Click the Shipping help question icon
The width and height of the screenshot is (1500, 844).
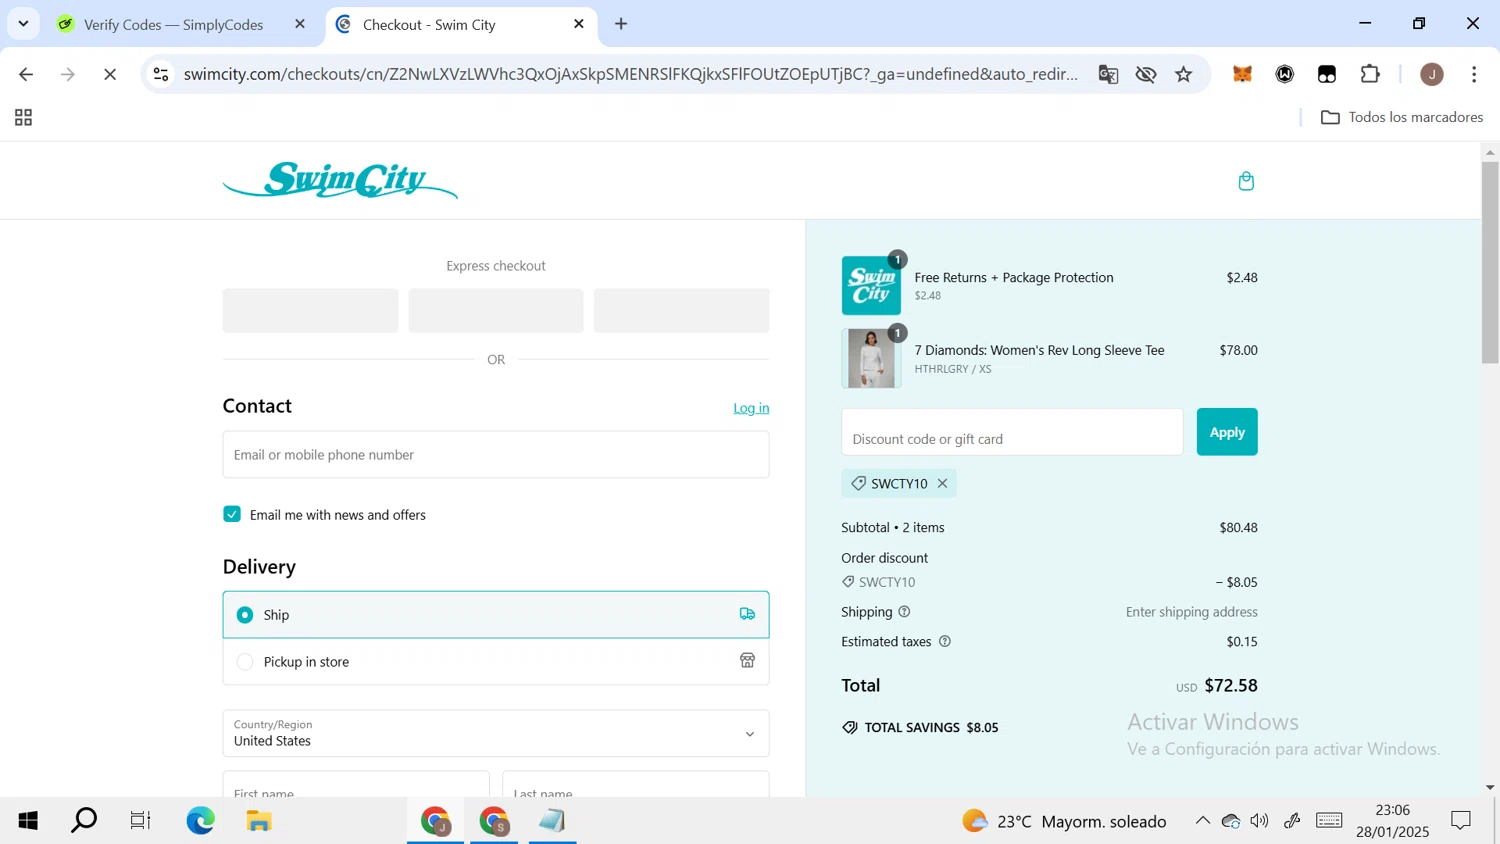point(904,612)
